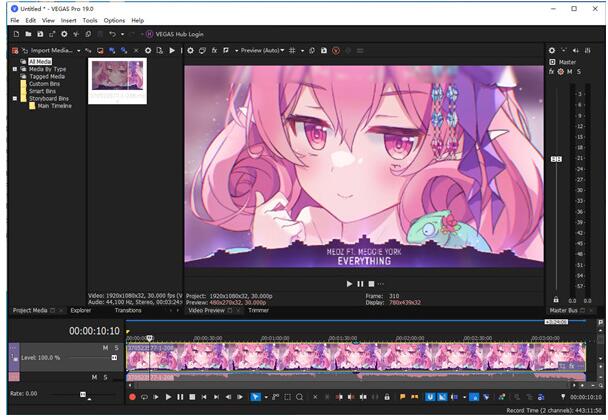This screenshot has height=420, width=608.
Task: Open the Edit menu
Action: point(31,20)
